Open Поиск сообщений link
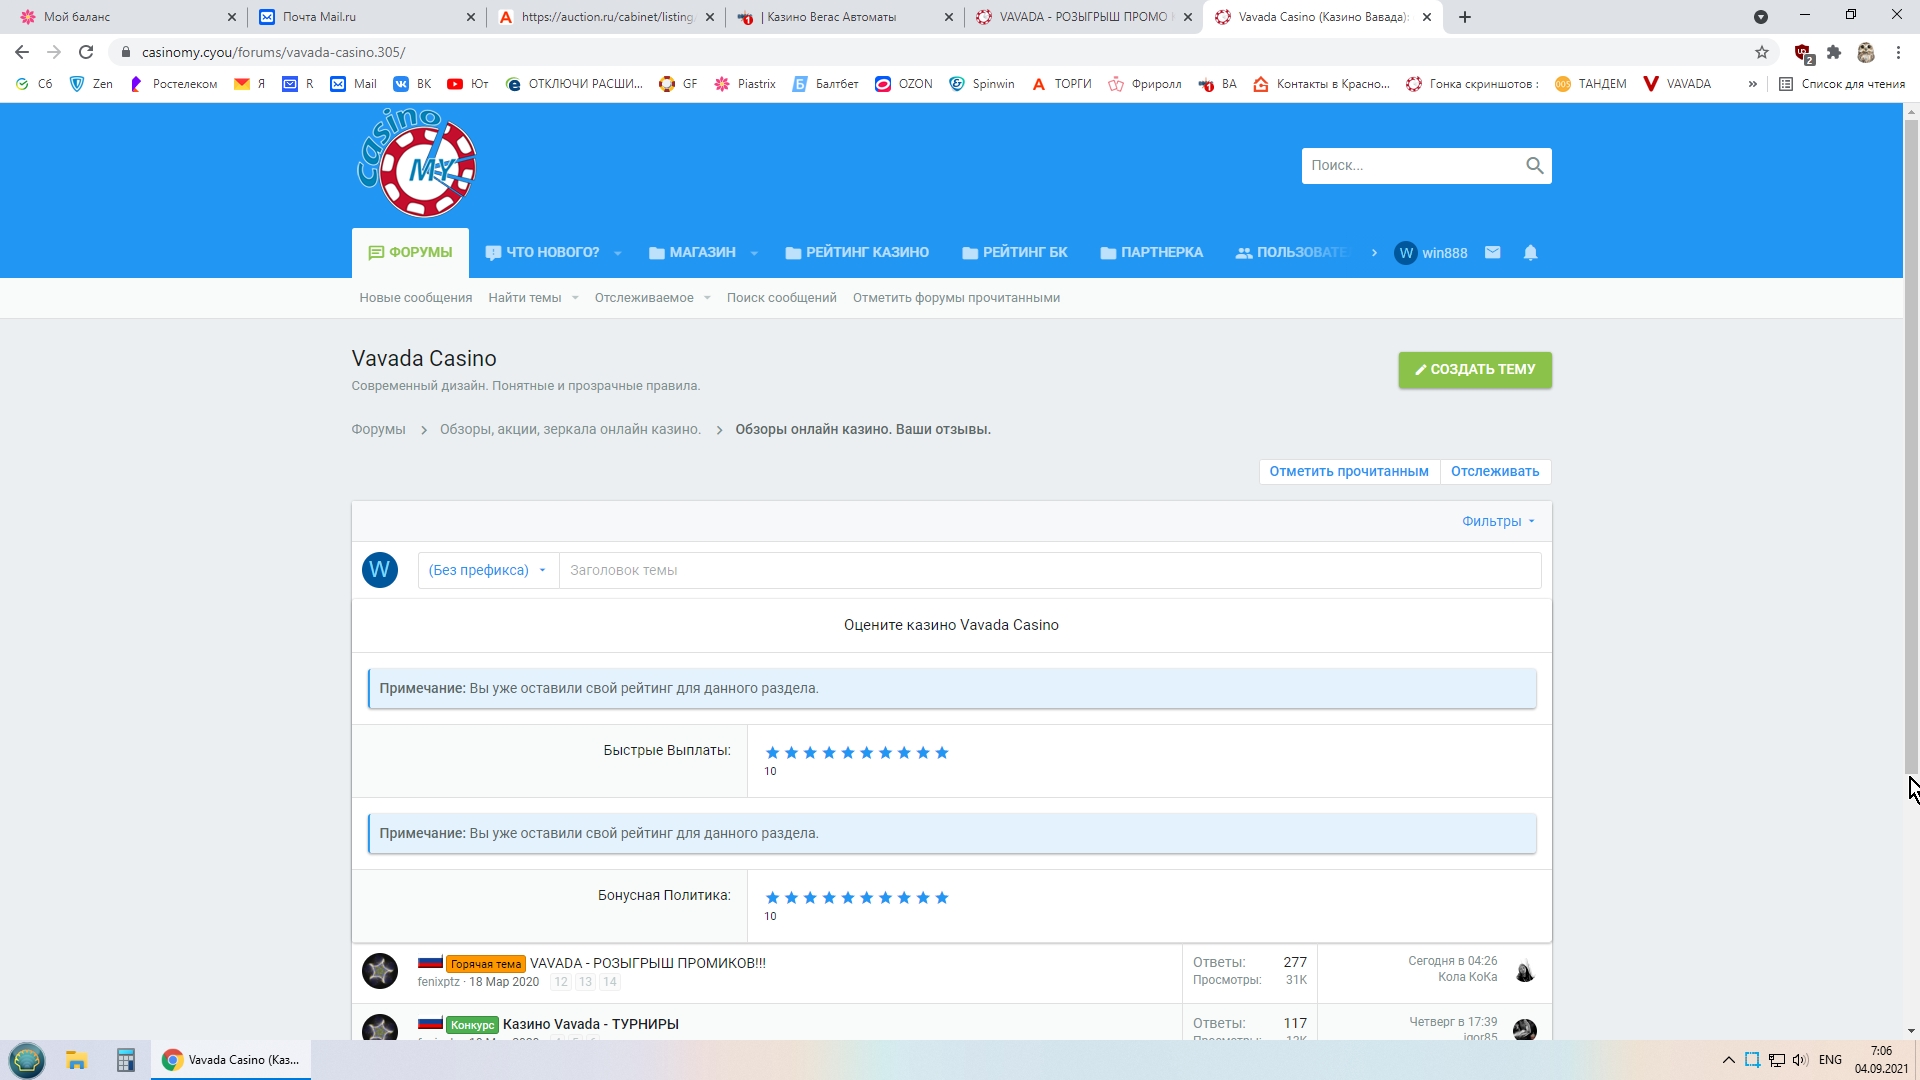 (x=782, y=298)
